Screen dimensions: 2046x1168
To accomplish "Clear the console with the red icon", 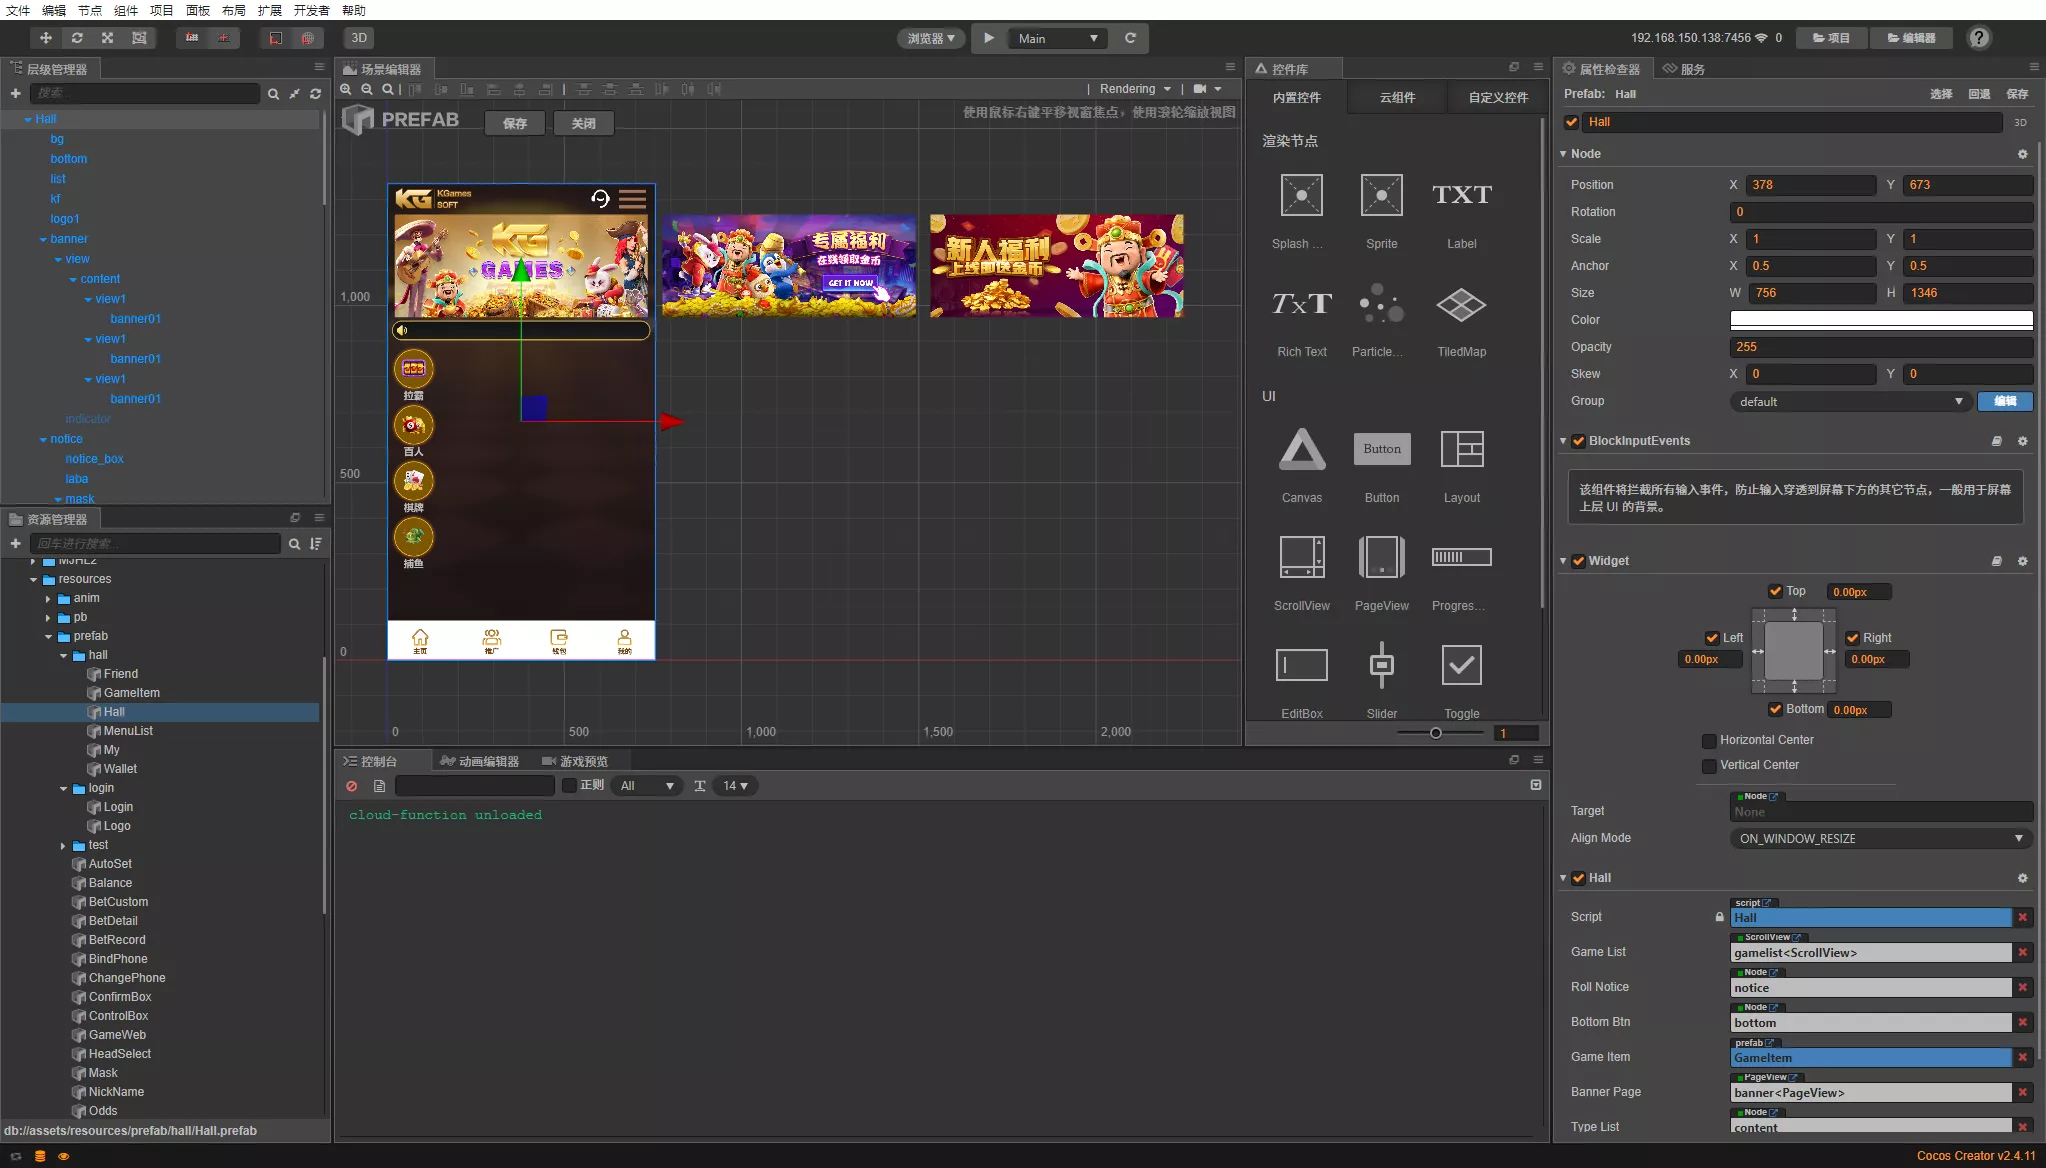I will click(x=352, y=786).
